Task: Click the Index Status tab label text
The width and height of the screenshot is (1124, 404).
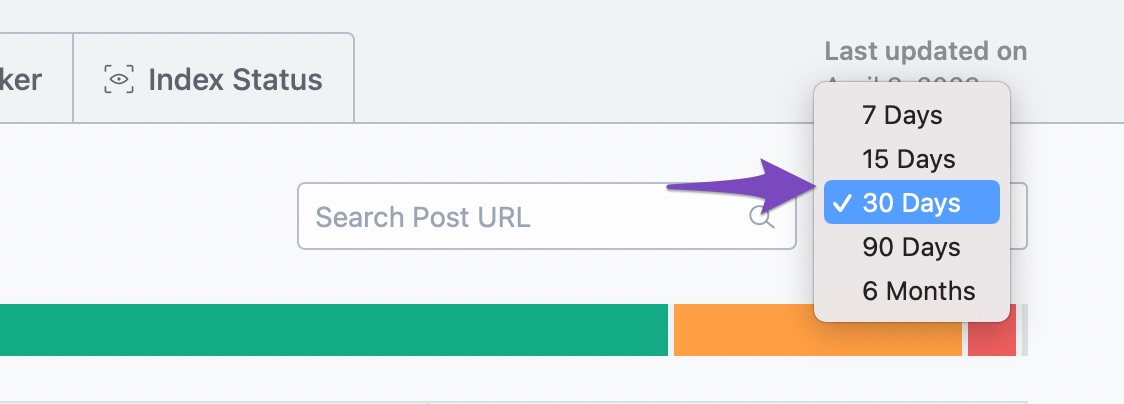Action: click(x=235, y=80)
